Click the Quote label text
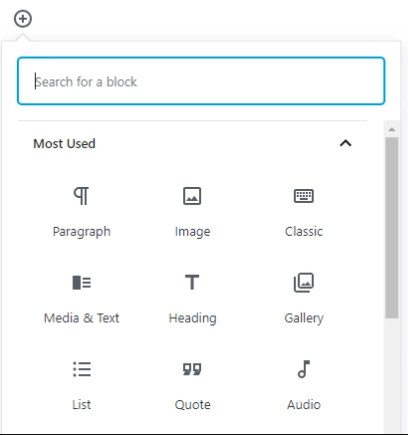Screen dimensions: 408x435 click(x=193, y=405)
